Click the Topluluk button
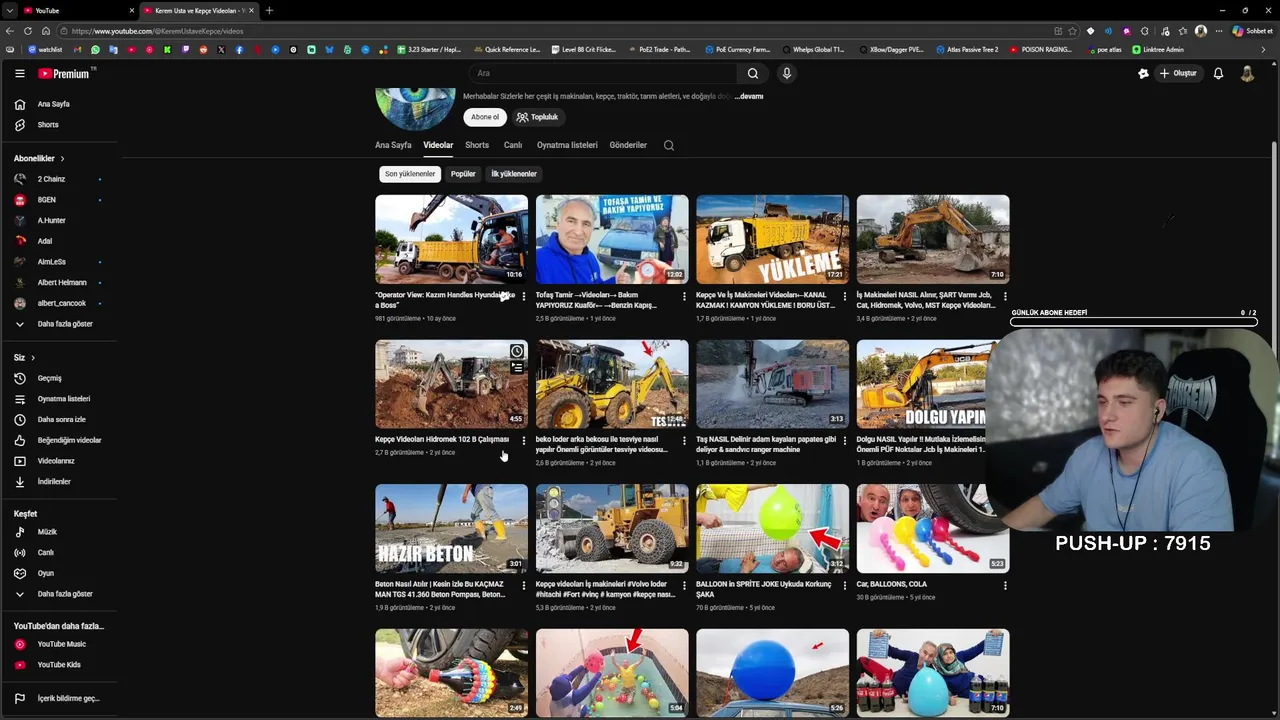 click(x=537, y=117)
